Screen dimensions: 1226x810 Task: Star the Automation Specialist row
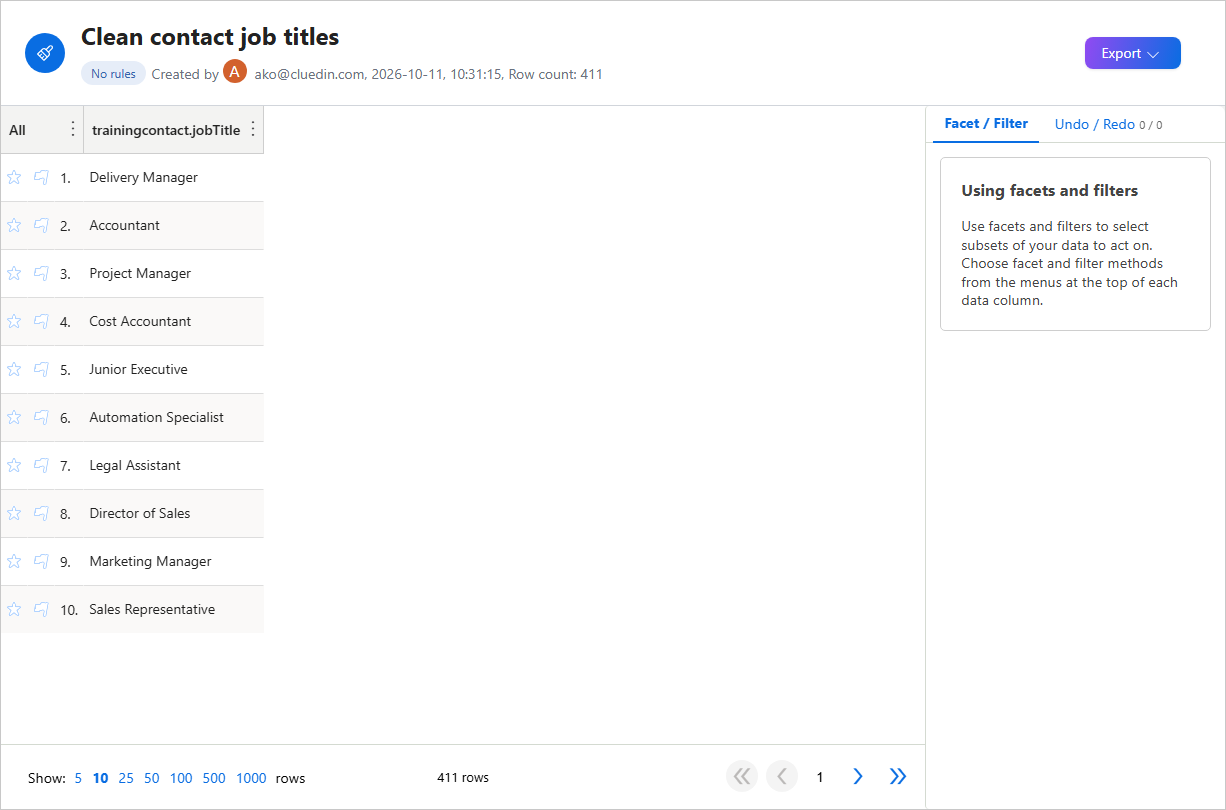coord(14,417)
